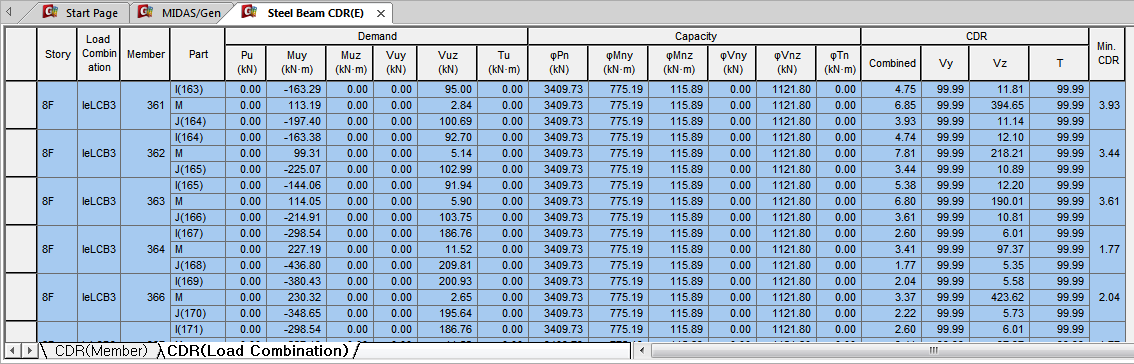
Task: Click the φPn (kN) column header
Action: point(558,62)
